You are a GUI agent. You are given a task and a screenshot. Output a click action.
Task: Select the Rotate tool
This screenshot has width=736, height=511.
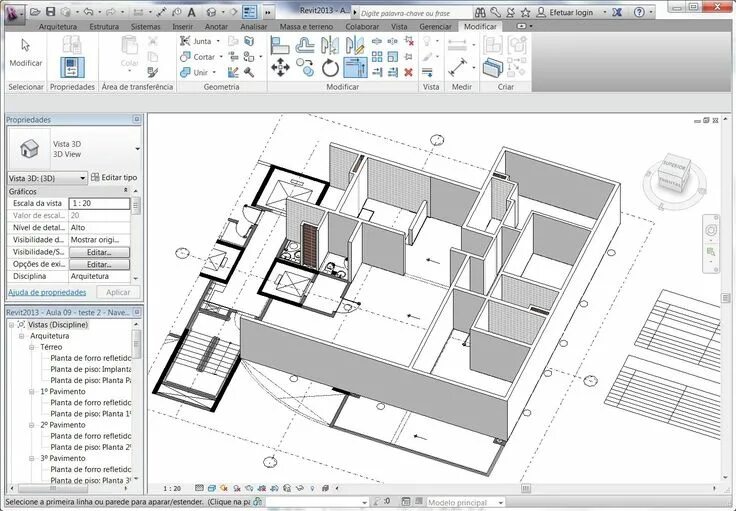click(330, 68)
